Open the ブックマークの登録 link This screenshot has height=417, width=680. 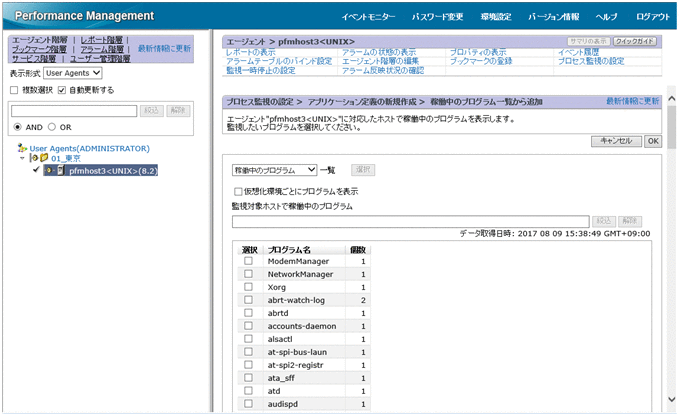(481, 61)
